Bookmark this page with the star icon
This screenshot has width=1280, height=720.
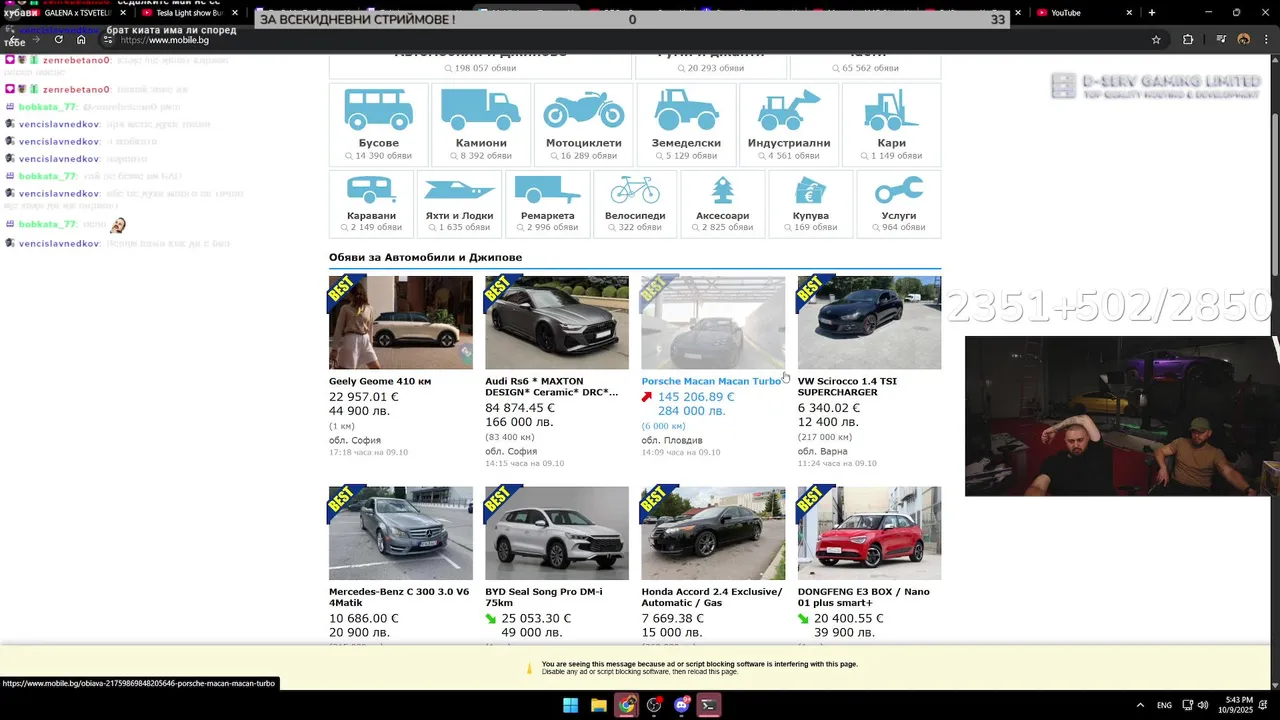click(x=1156, y=40)
